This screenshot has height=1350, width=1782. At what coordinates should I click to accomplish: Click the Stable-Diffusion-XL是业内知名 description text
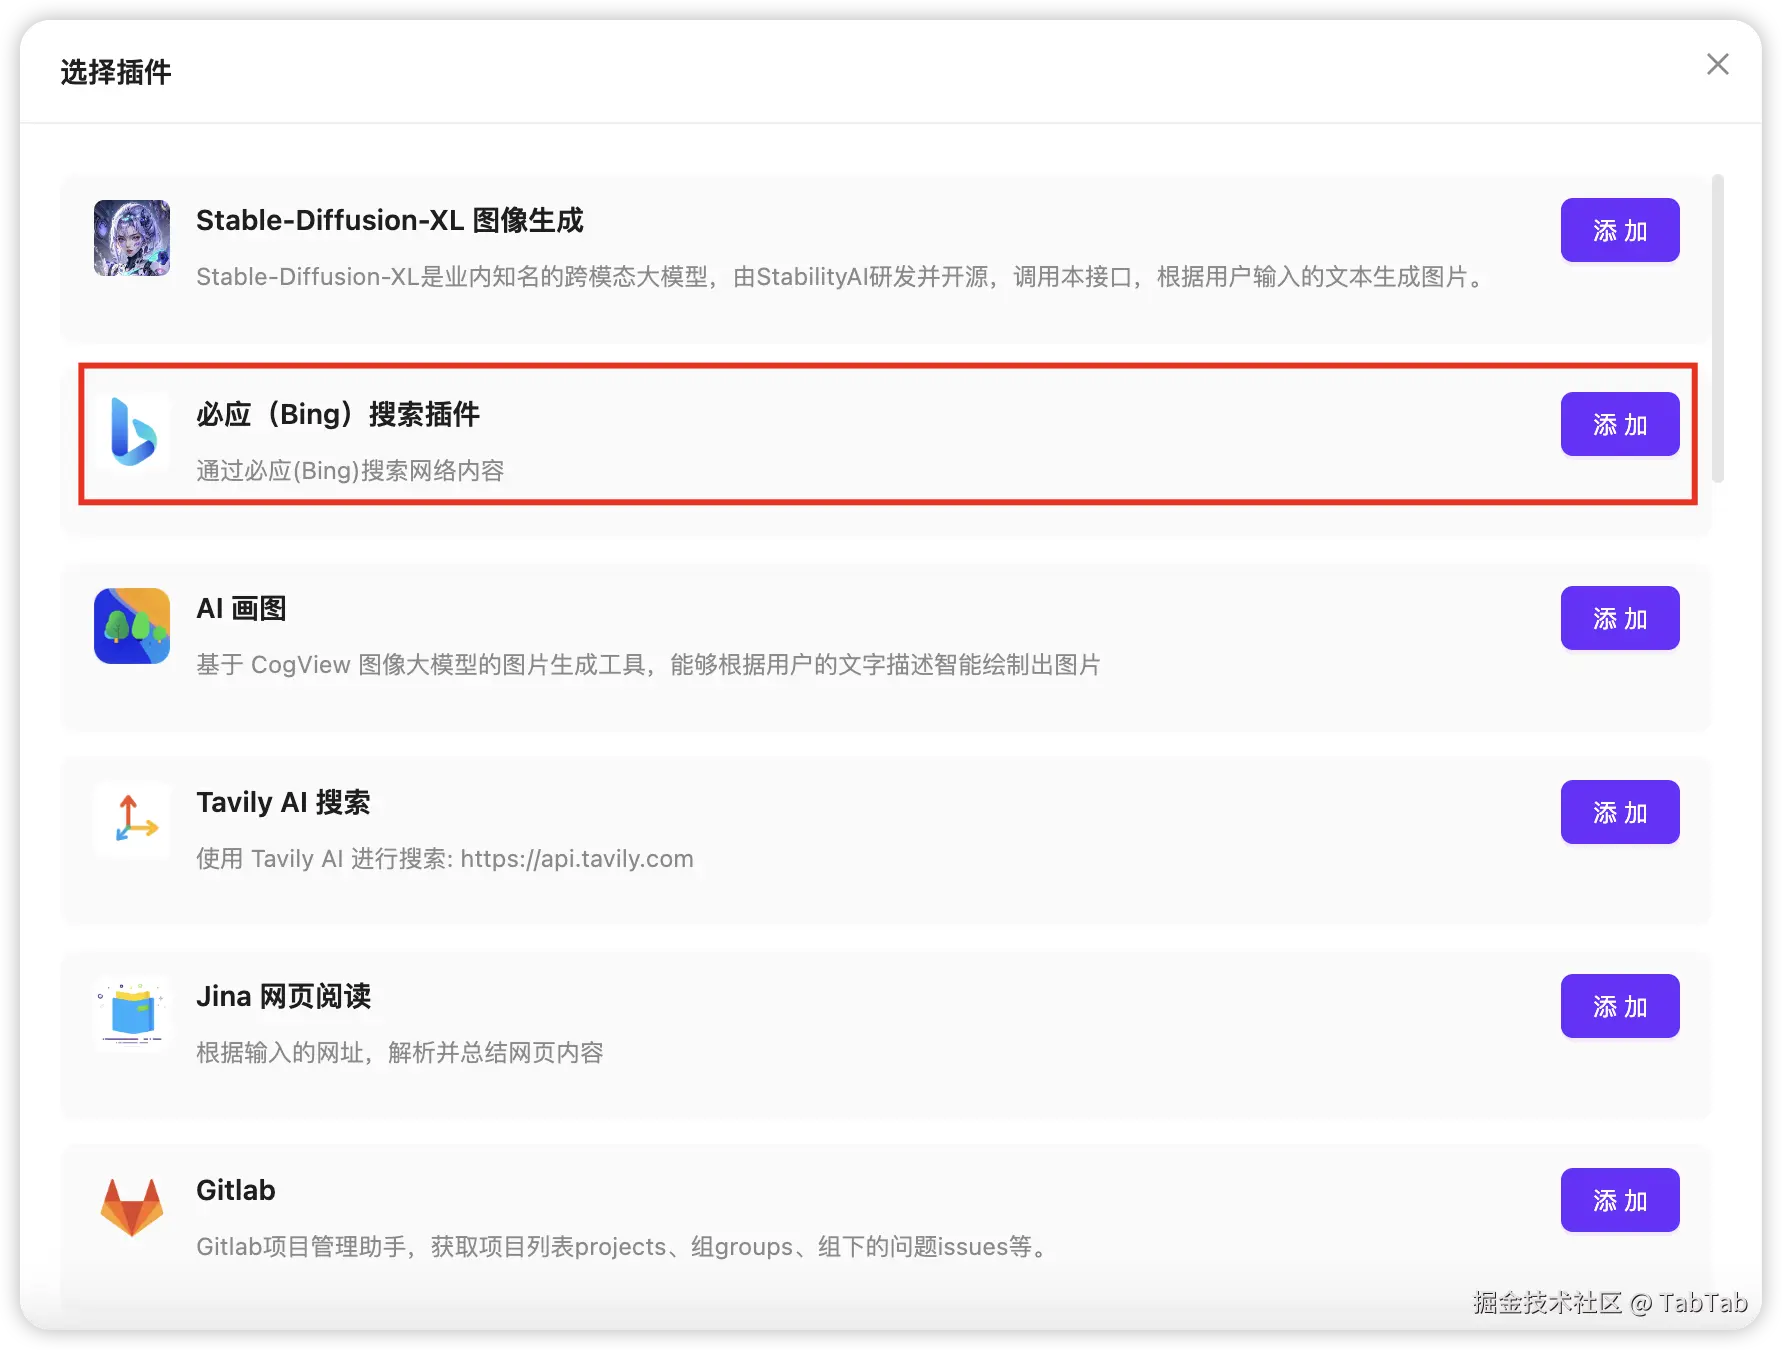(x=842, y=276)
